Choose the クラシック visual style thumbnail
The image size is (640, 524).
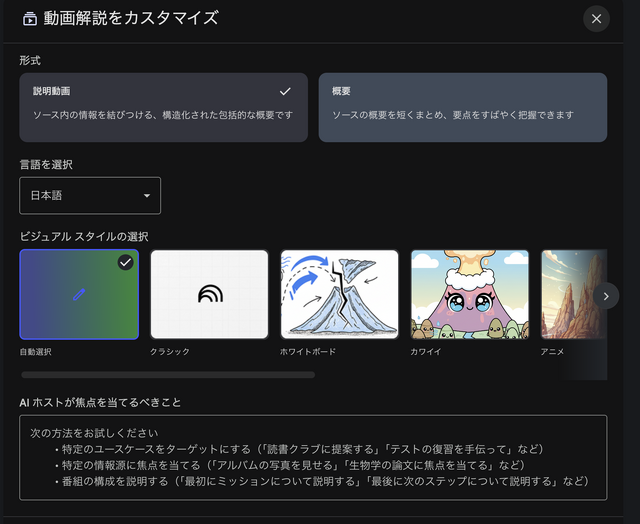click(209, 294)
